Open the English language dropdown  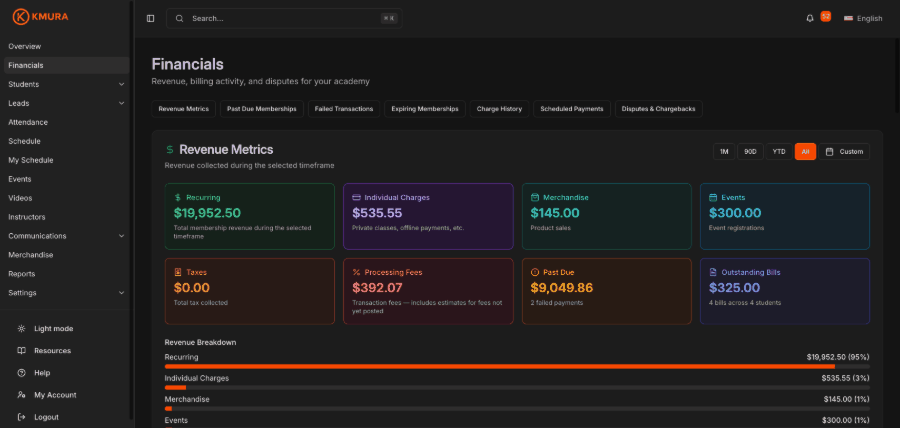[863, 18]
